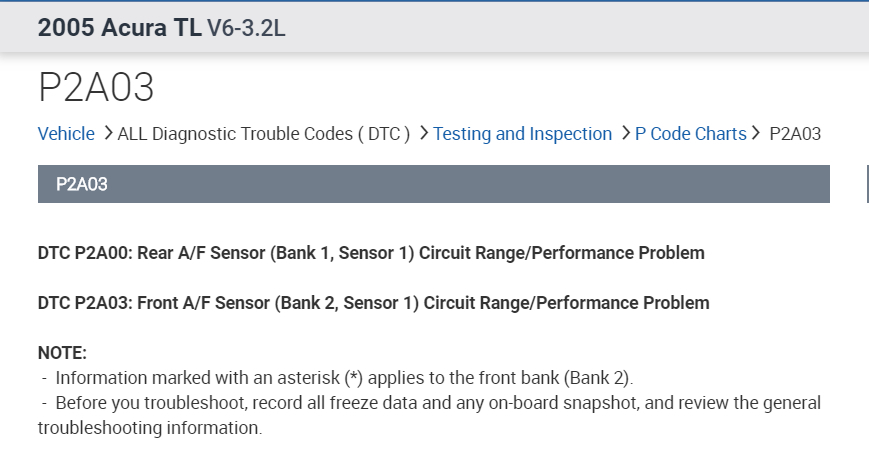Click the chevron arrow after Vehicle
This screenshot has width=869, height=465.
[x=107, y=134]
